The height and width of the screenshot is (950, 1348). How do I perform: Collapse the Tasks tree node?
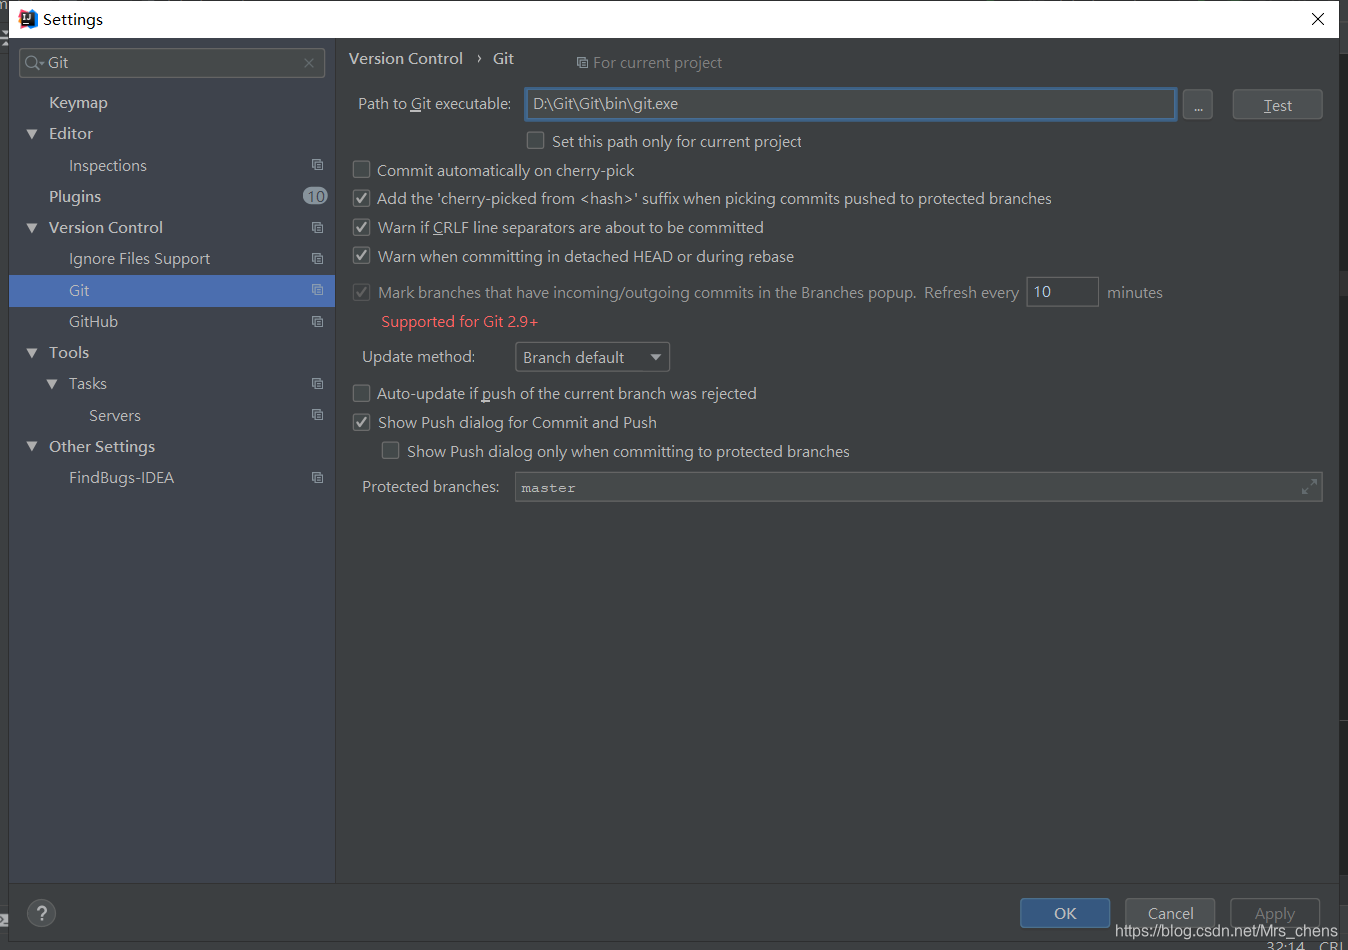(52, 384)
